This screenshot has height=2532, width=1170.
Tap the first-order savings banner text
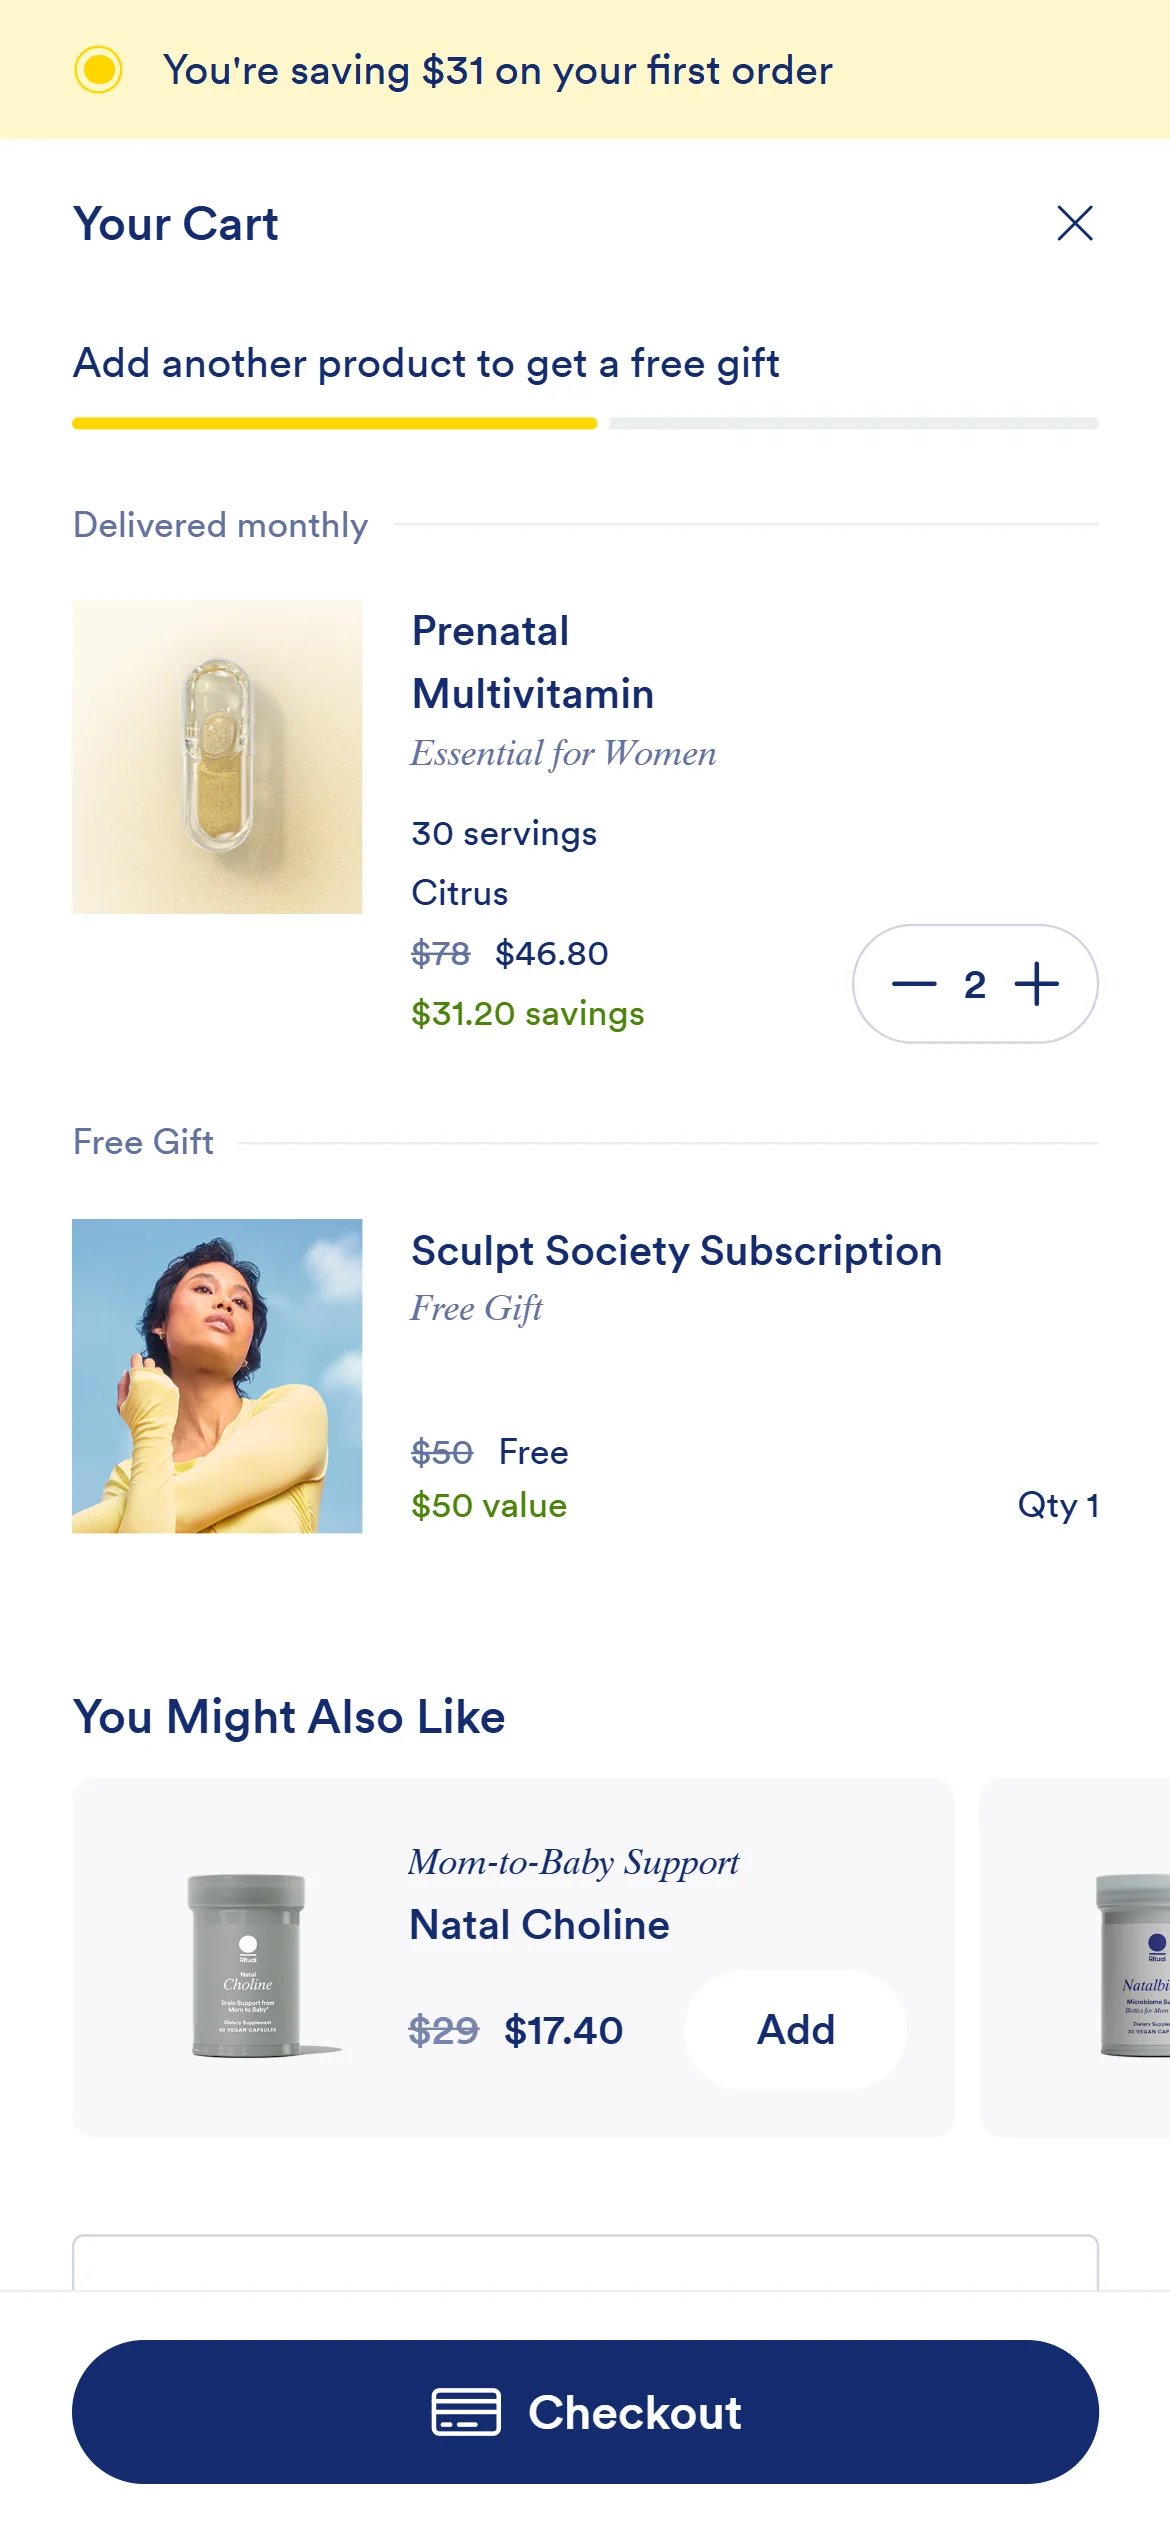click(497, 71)
